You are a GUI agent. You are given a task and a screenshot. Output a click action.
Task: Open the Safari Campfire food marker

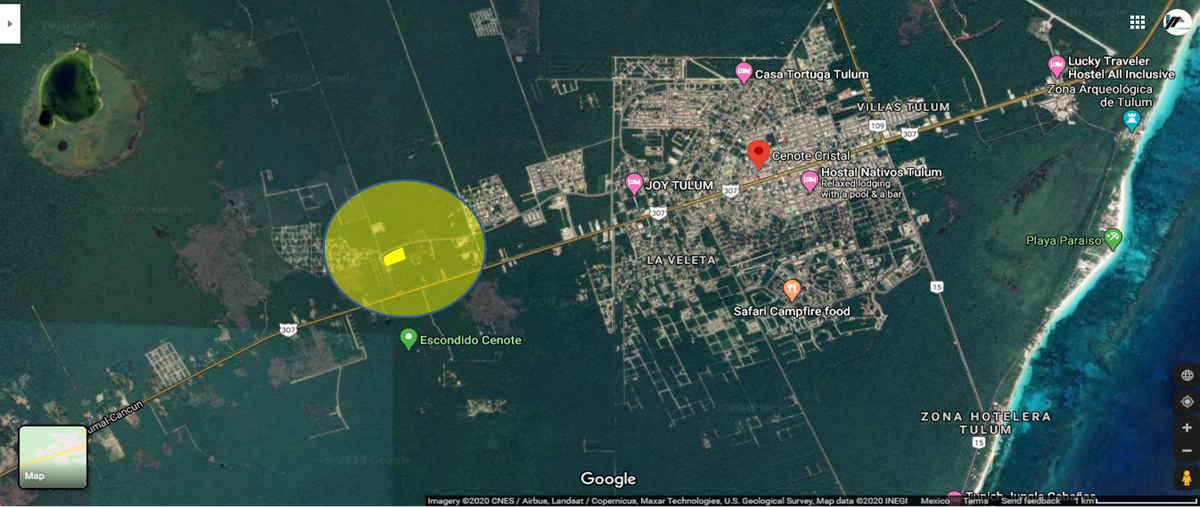tap(792, 290)
